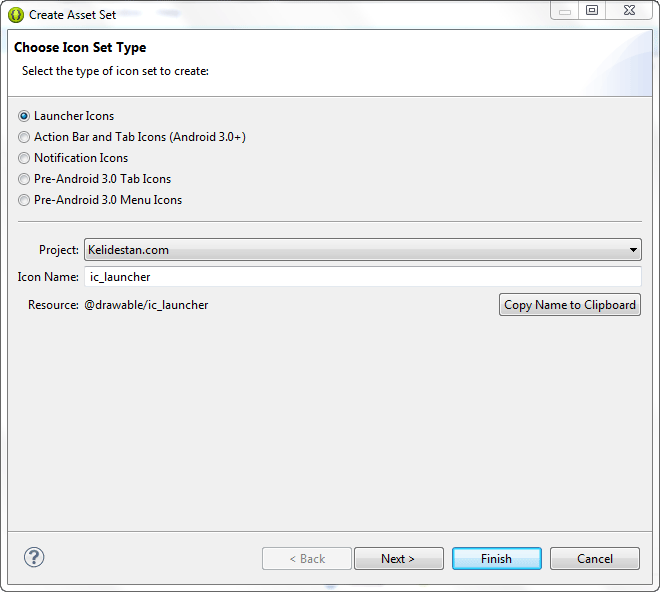Click the Create Asset Set title icon
Viewport: 660px width, 592px height.
[16, 15]
